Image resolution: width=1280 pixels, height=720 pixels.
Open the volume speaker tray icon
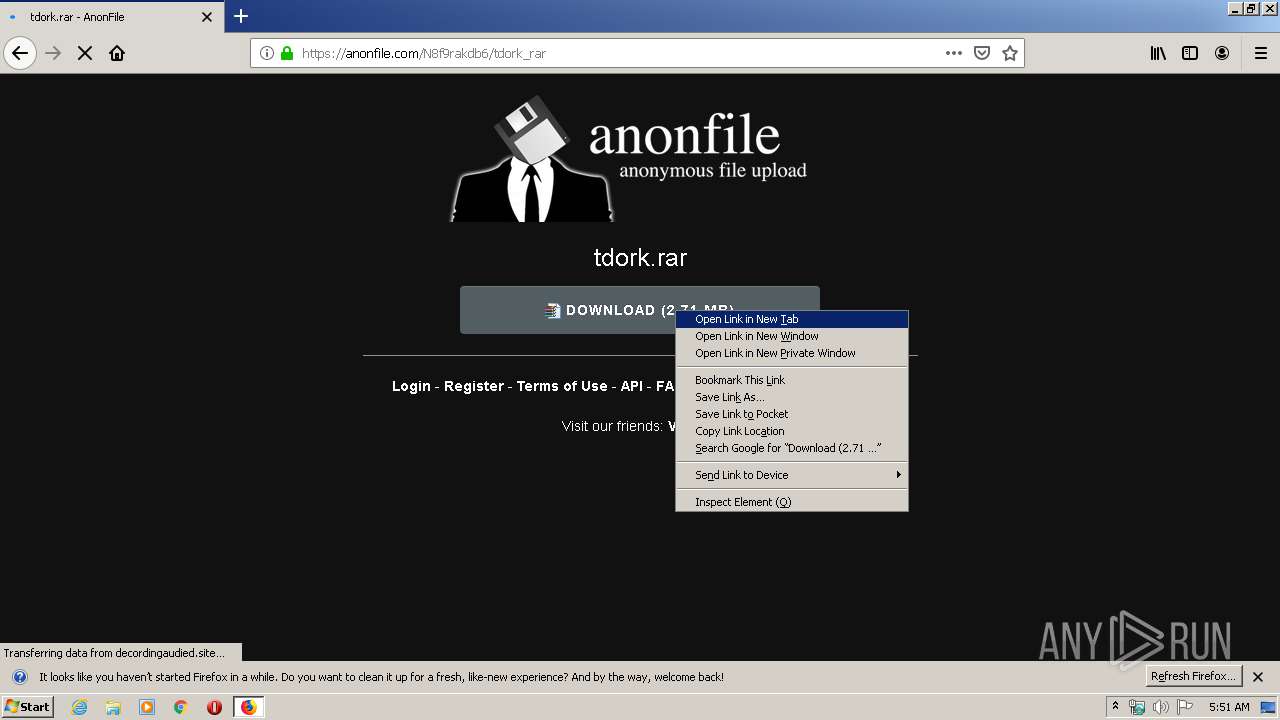(1161, 707)
